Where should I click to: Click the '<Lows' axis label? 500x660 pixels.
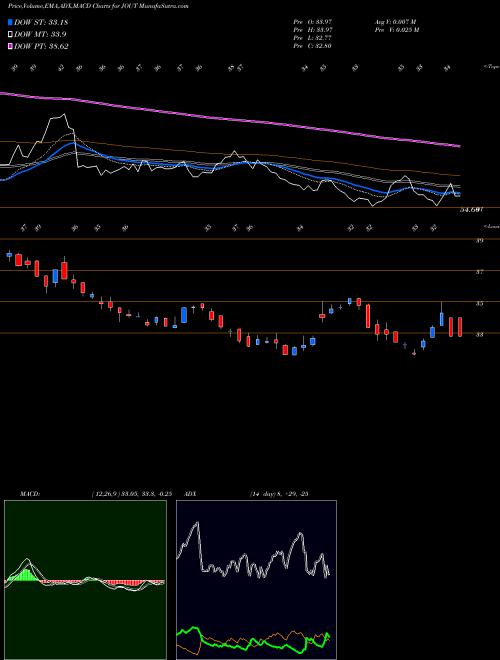point(491,226)
